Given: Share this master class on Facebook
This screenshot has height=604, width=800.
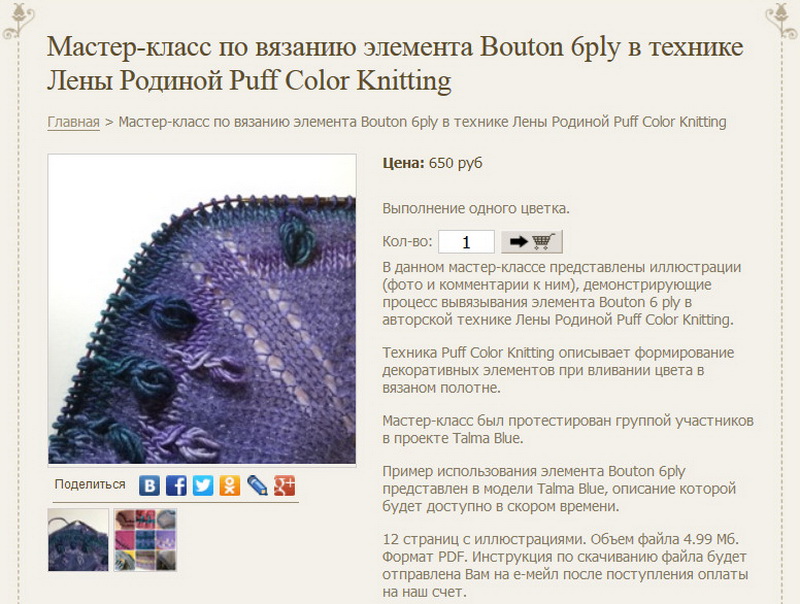Looking at the screenshot, I should point(176,486).
